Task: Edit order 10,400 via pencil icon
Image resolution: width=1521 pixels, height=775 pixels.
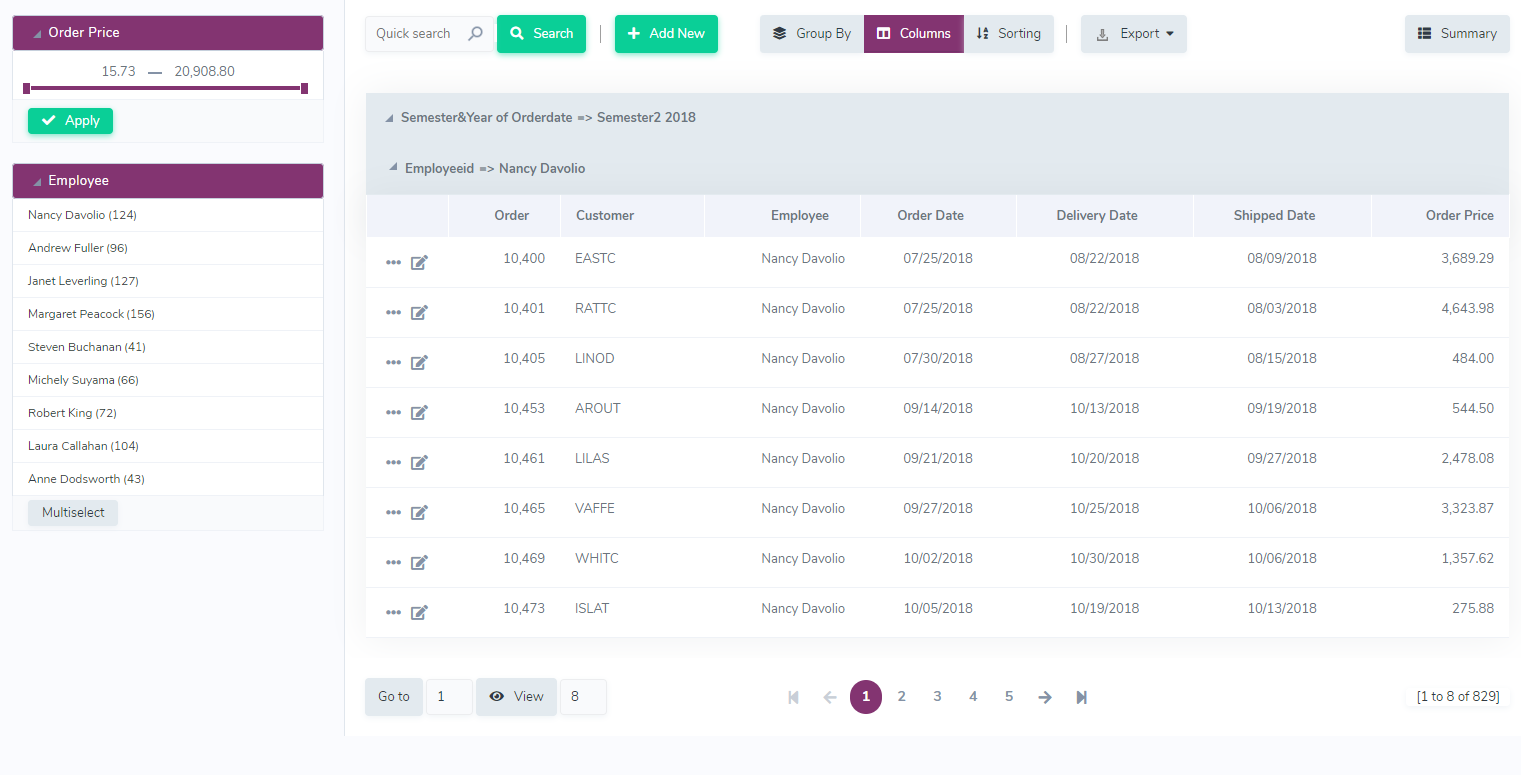Action: pos(420,262)
